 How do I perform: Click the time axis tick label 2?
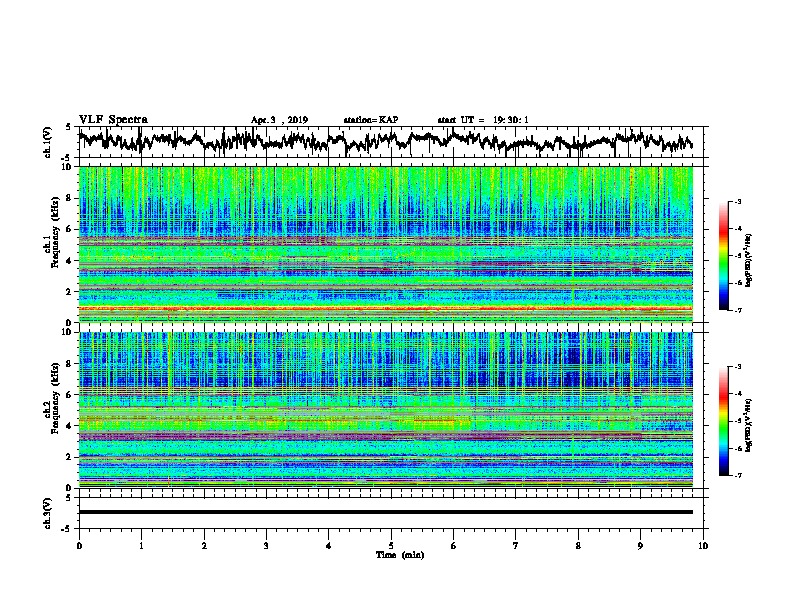(x=204, y=545)
